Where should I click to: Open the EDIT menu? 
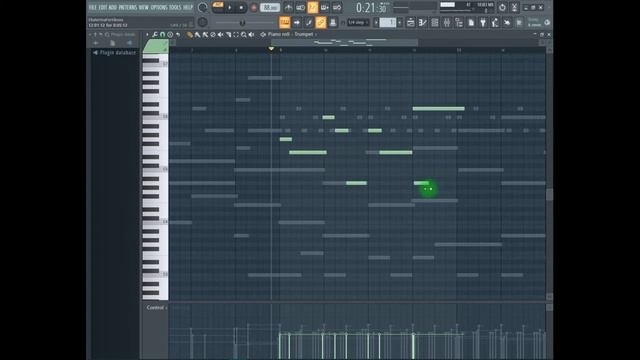pos(102,7)
